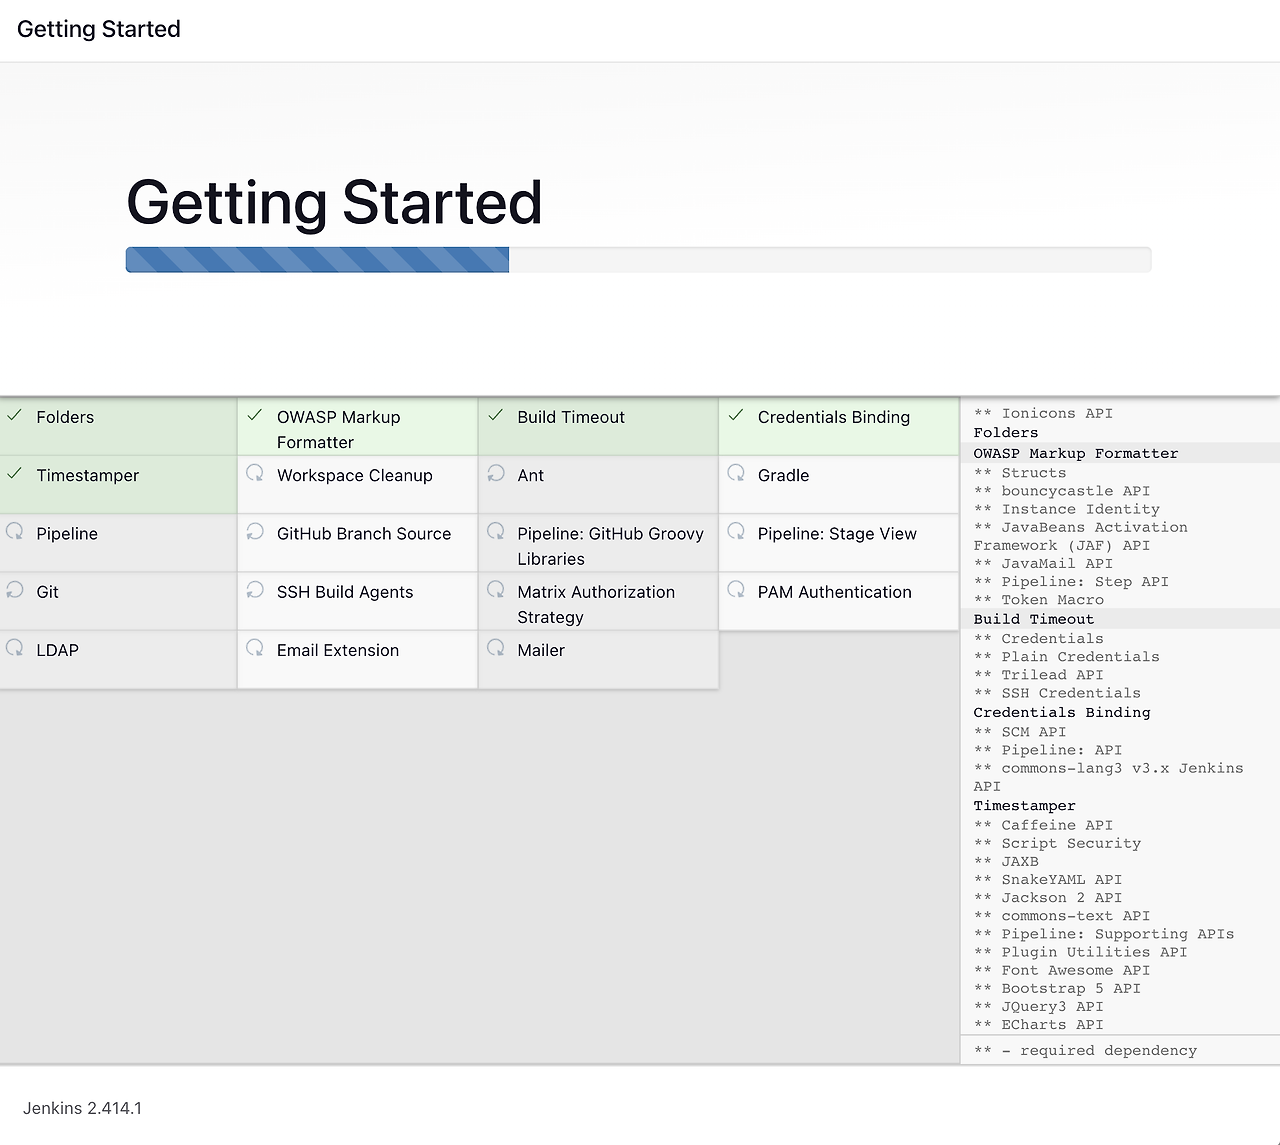Click the ECharts API line in install log
1280x1145 pixels.
tap(1039, 1024)
